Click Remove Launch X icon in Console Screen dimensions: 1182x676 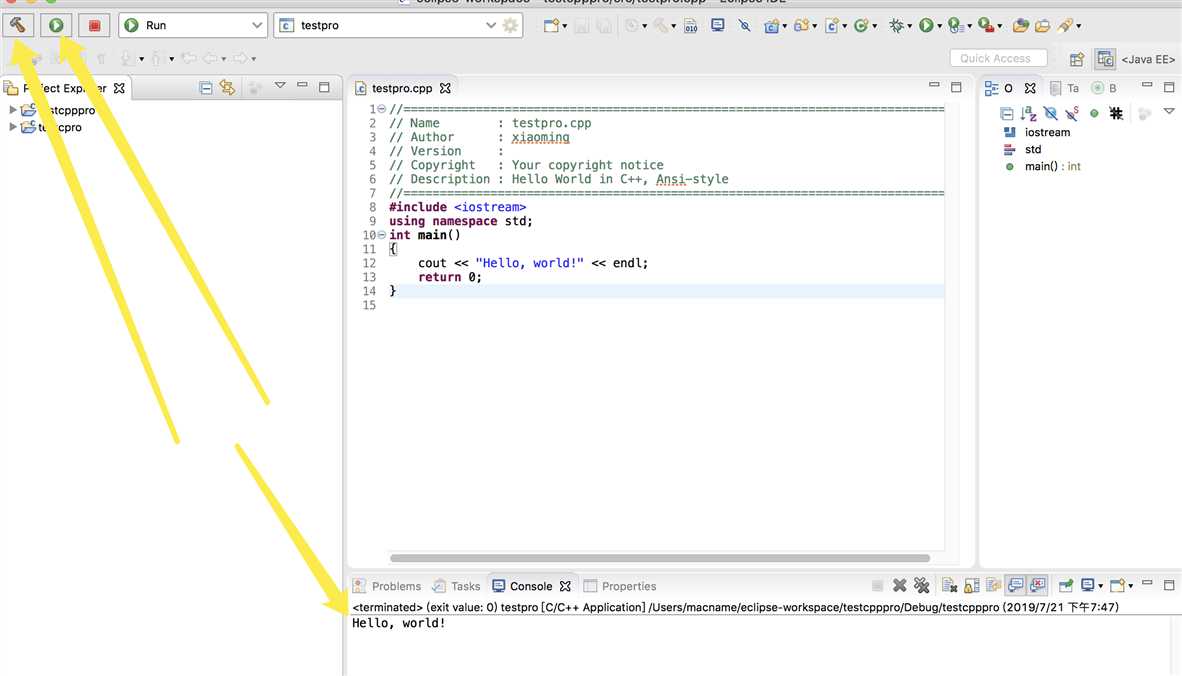[899, 586]
